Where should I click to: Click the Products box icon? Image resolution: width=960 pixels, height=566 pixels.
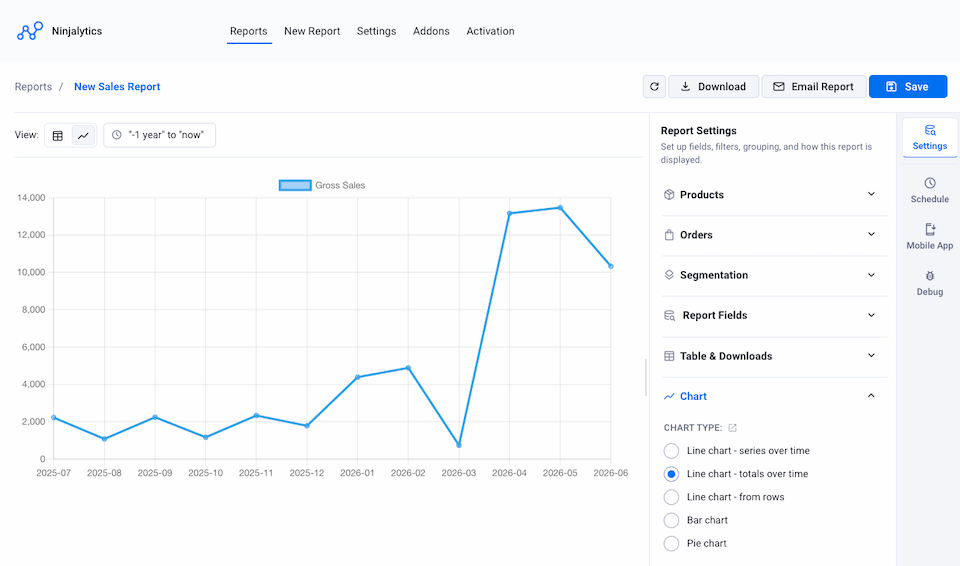[x=669, y=194]
